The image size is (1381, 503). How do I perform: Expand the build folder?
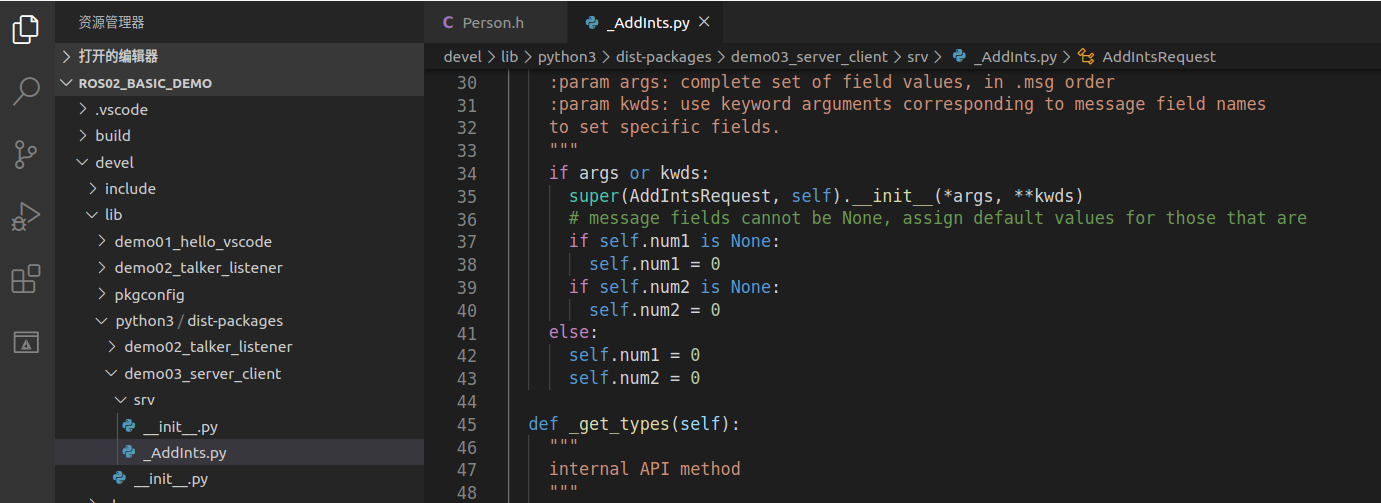[x=113, y=135]
